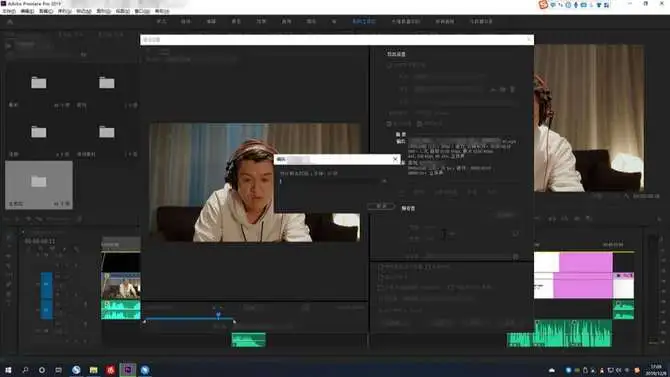This screenshot has width=670, height=377.
Task: Click the delete preset trash icon
Action: coord(512,89)
